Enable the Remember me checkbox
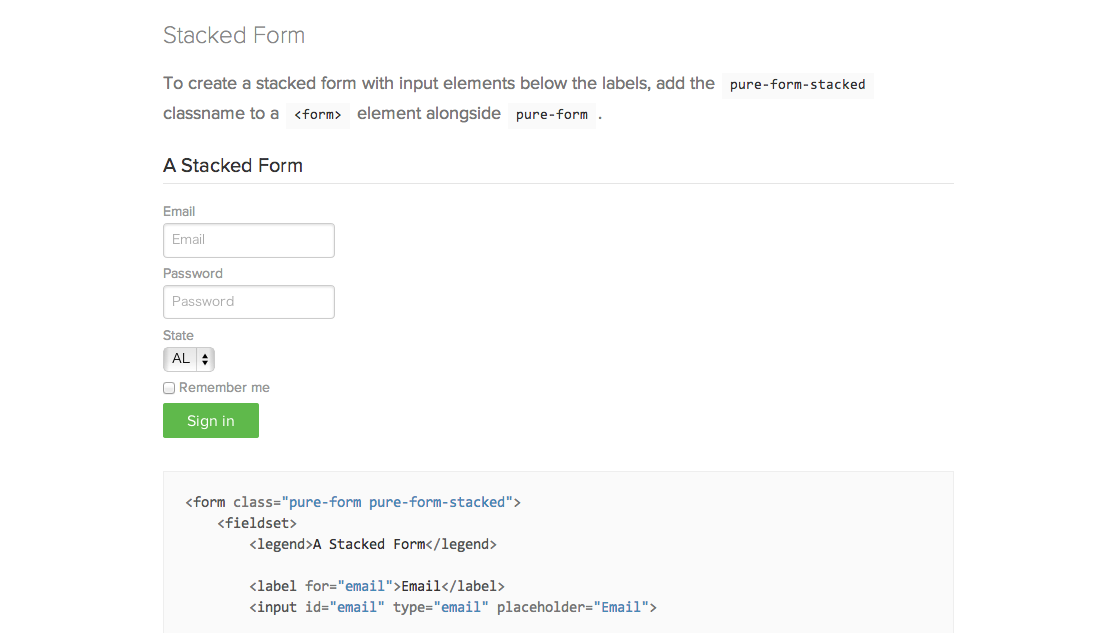1114x633 pixels. point(169,388)
